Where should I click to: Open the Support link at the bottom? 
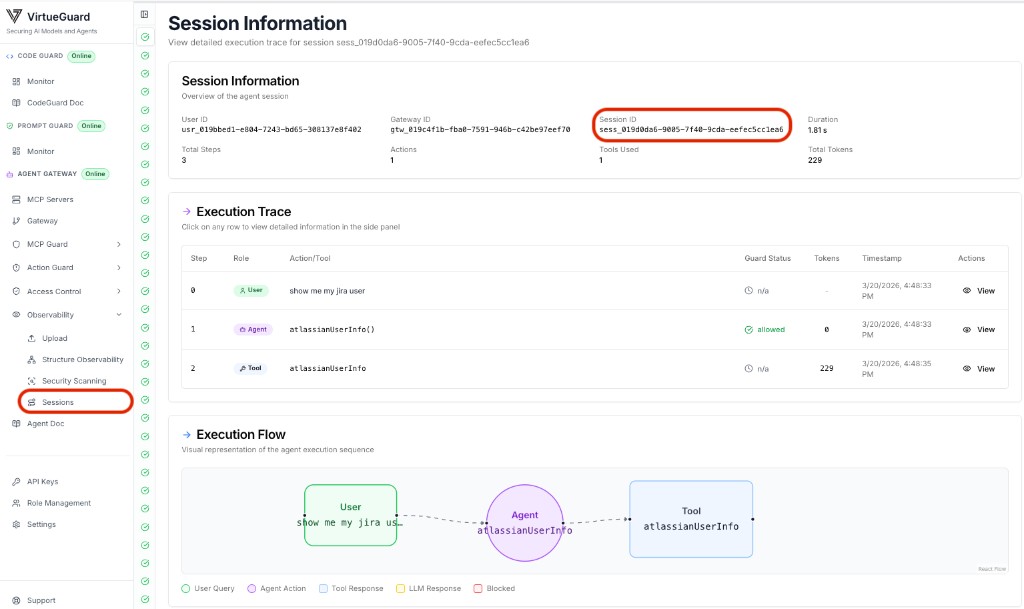click(x=40, y=600)
